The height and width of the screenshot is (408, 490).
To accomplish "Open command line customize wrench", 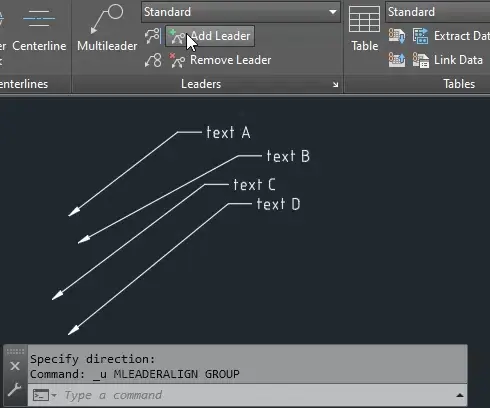I will 15,389.
